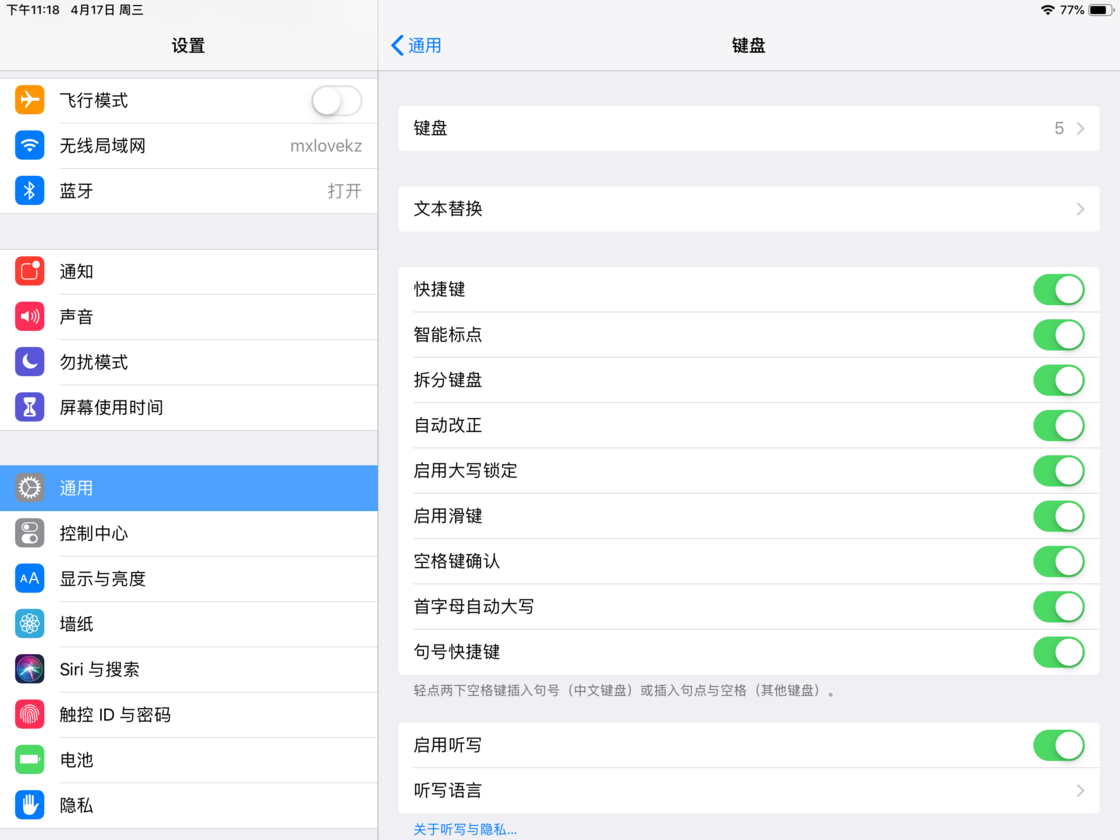This screenshot has width=1120, height=840.
Task: Tap the 键盘 page title in header
Action: 749,46
